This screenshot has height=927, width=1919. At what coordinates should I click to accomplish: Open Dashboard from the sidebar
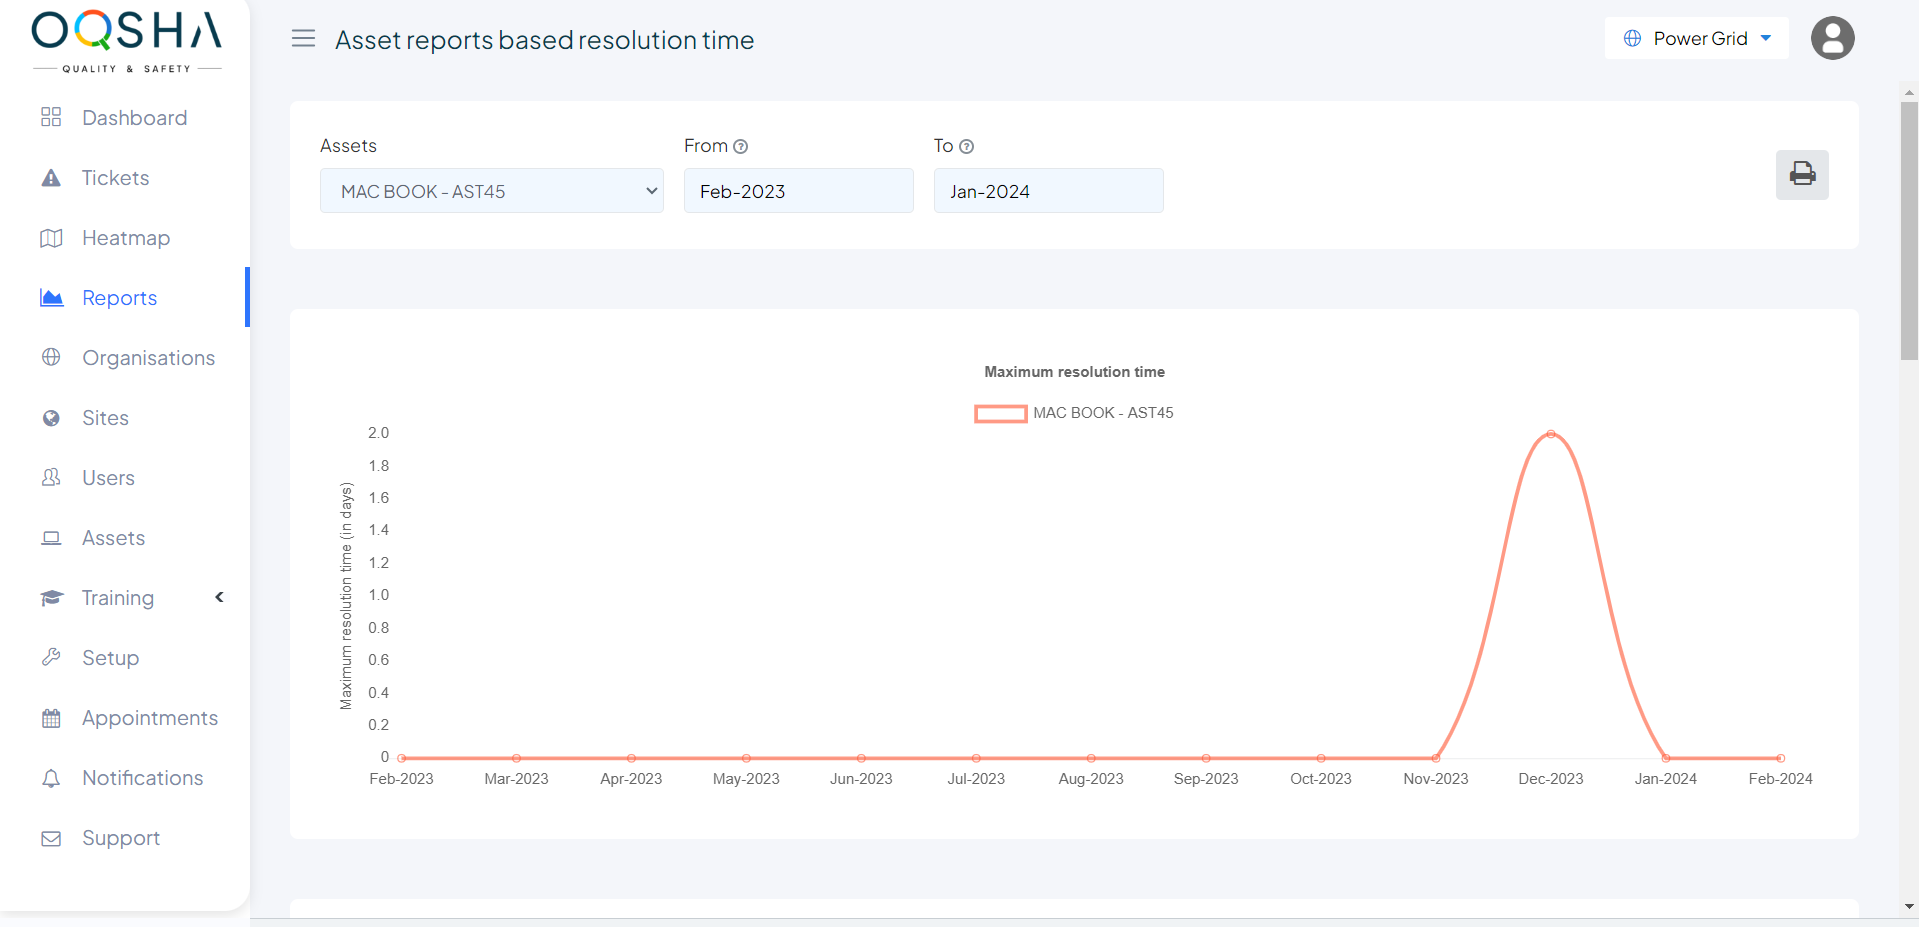tap(134, 118)
